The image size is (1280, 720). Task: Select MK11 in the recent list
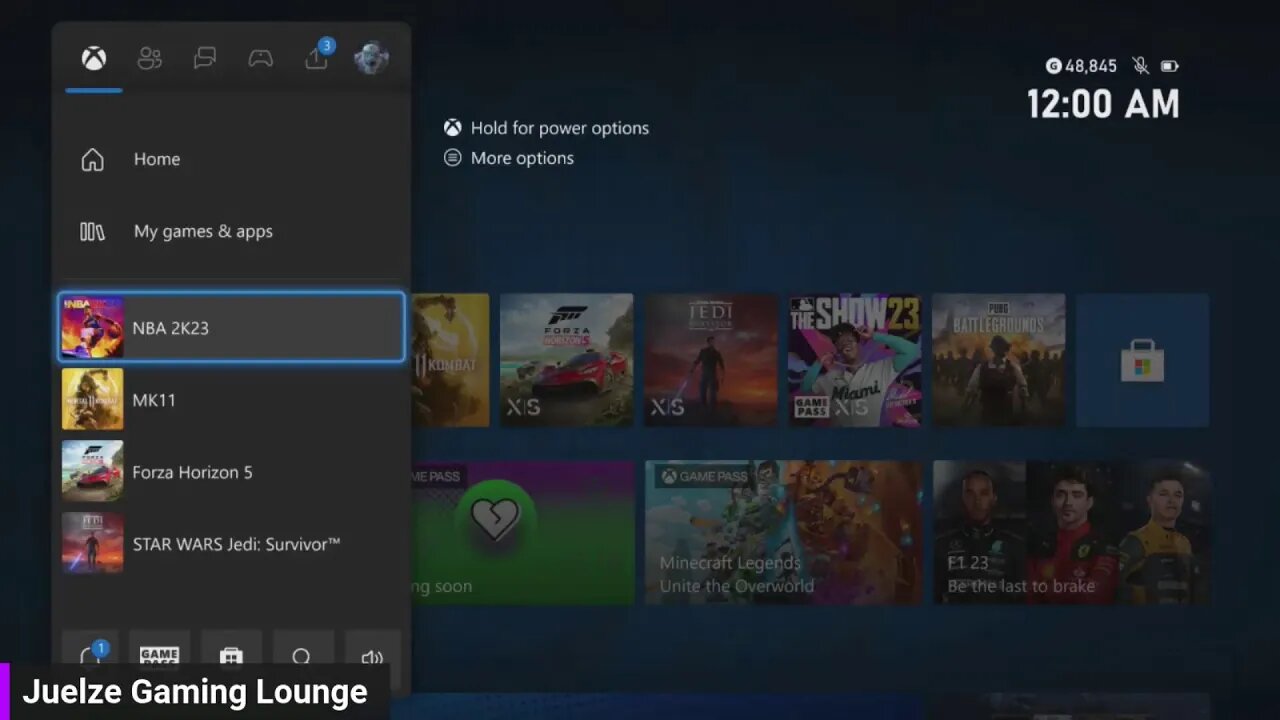tap(231, 399)
